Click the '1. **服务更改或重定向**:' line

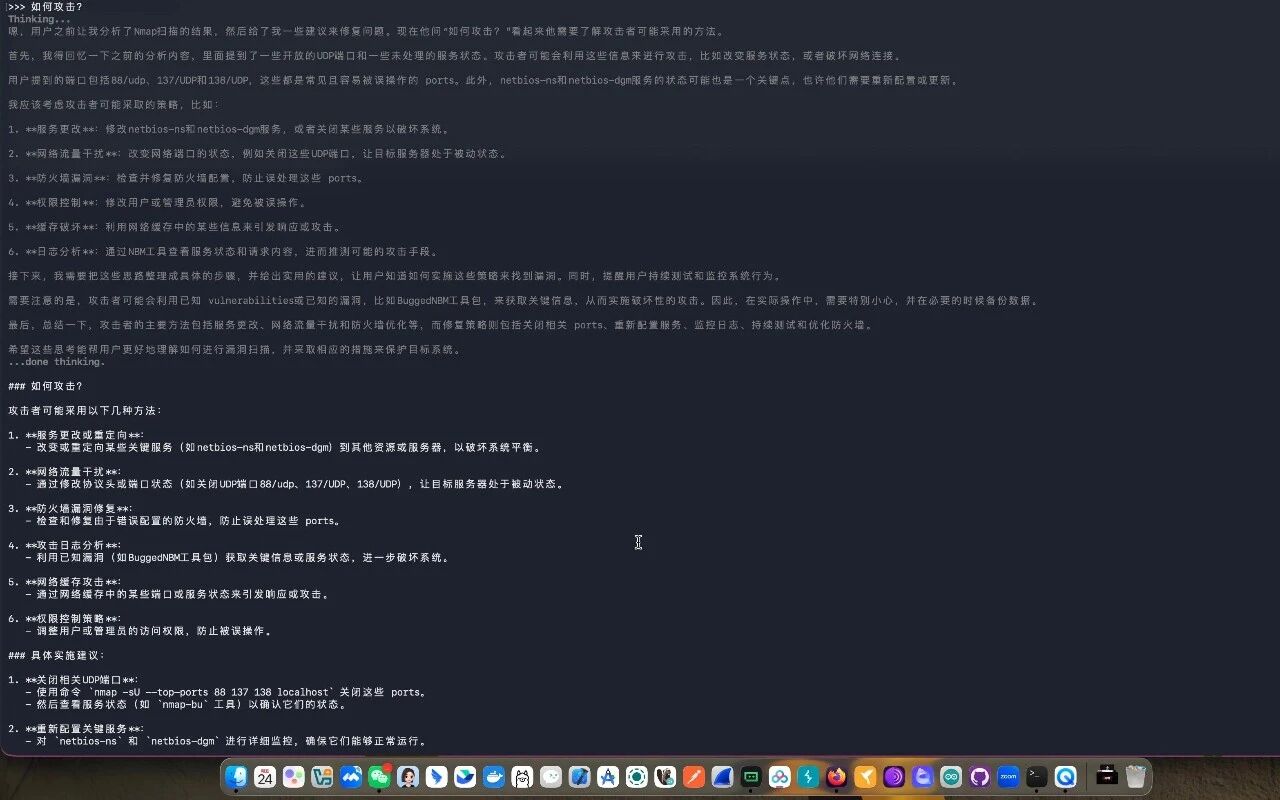76,435
